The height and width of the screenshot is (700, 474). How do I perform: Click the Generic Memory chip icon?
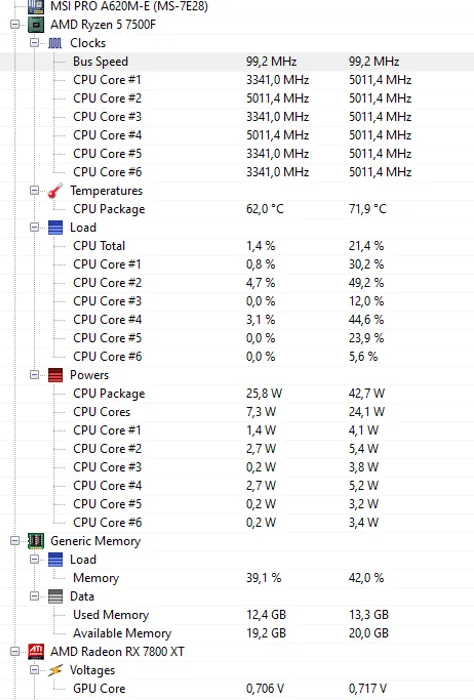(36, 541)
